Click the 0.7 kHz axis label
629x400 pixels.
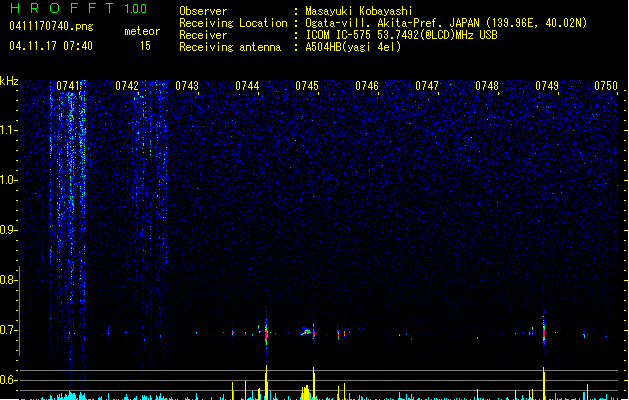click(9, 330)
